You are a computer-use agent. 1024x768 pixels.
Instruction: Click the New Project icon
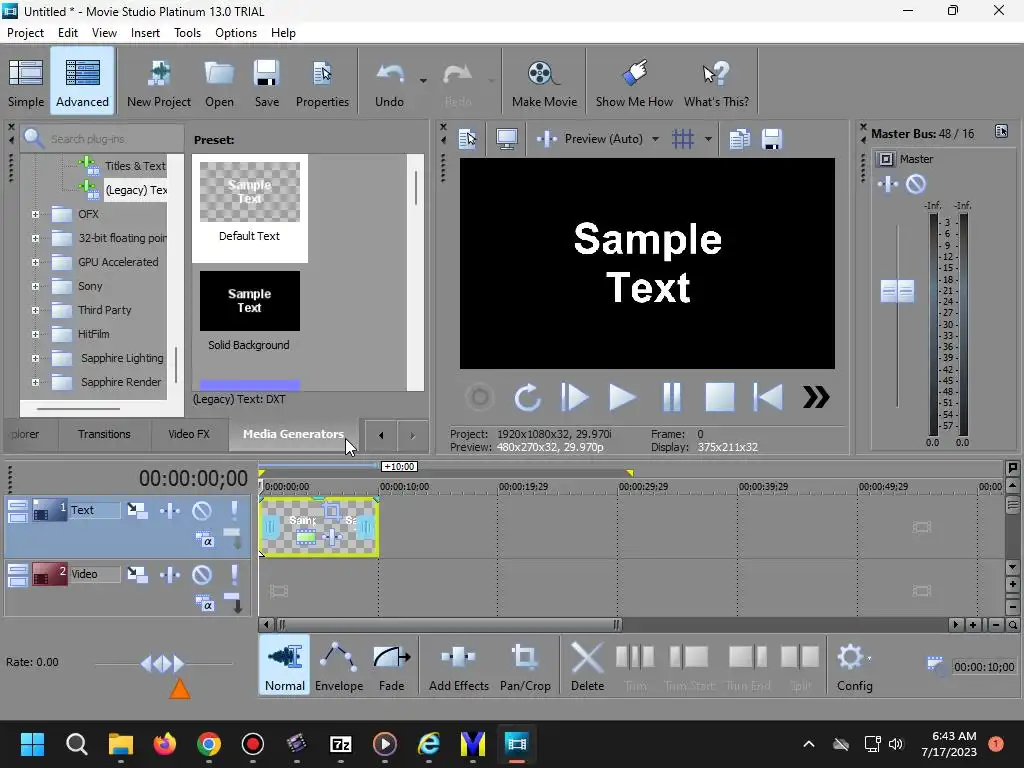[159, 74]
